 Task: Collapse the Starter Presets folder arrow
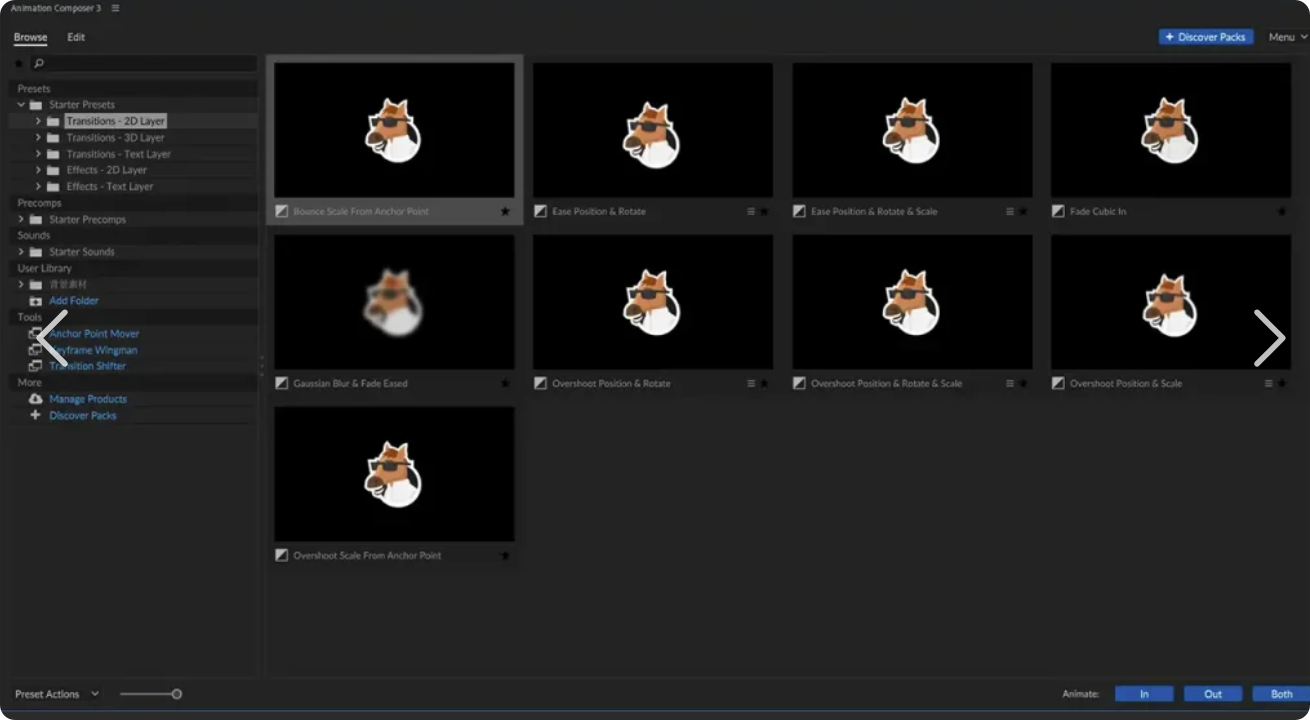[21, 105]
